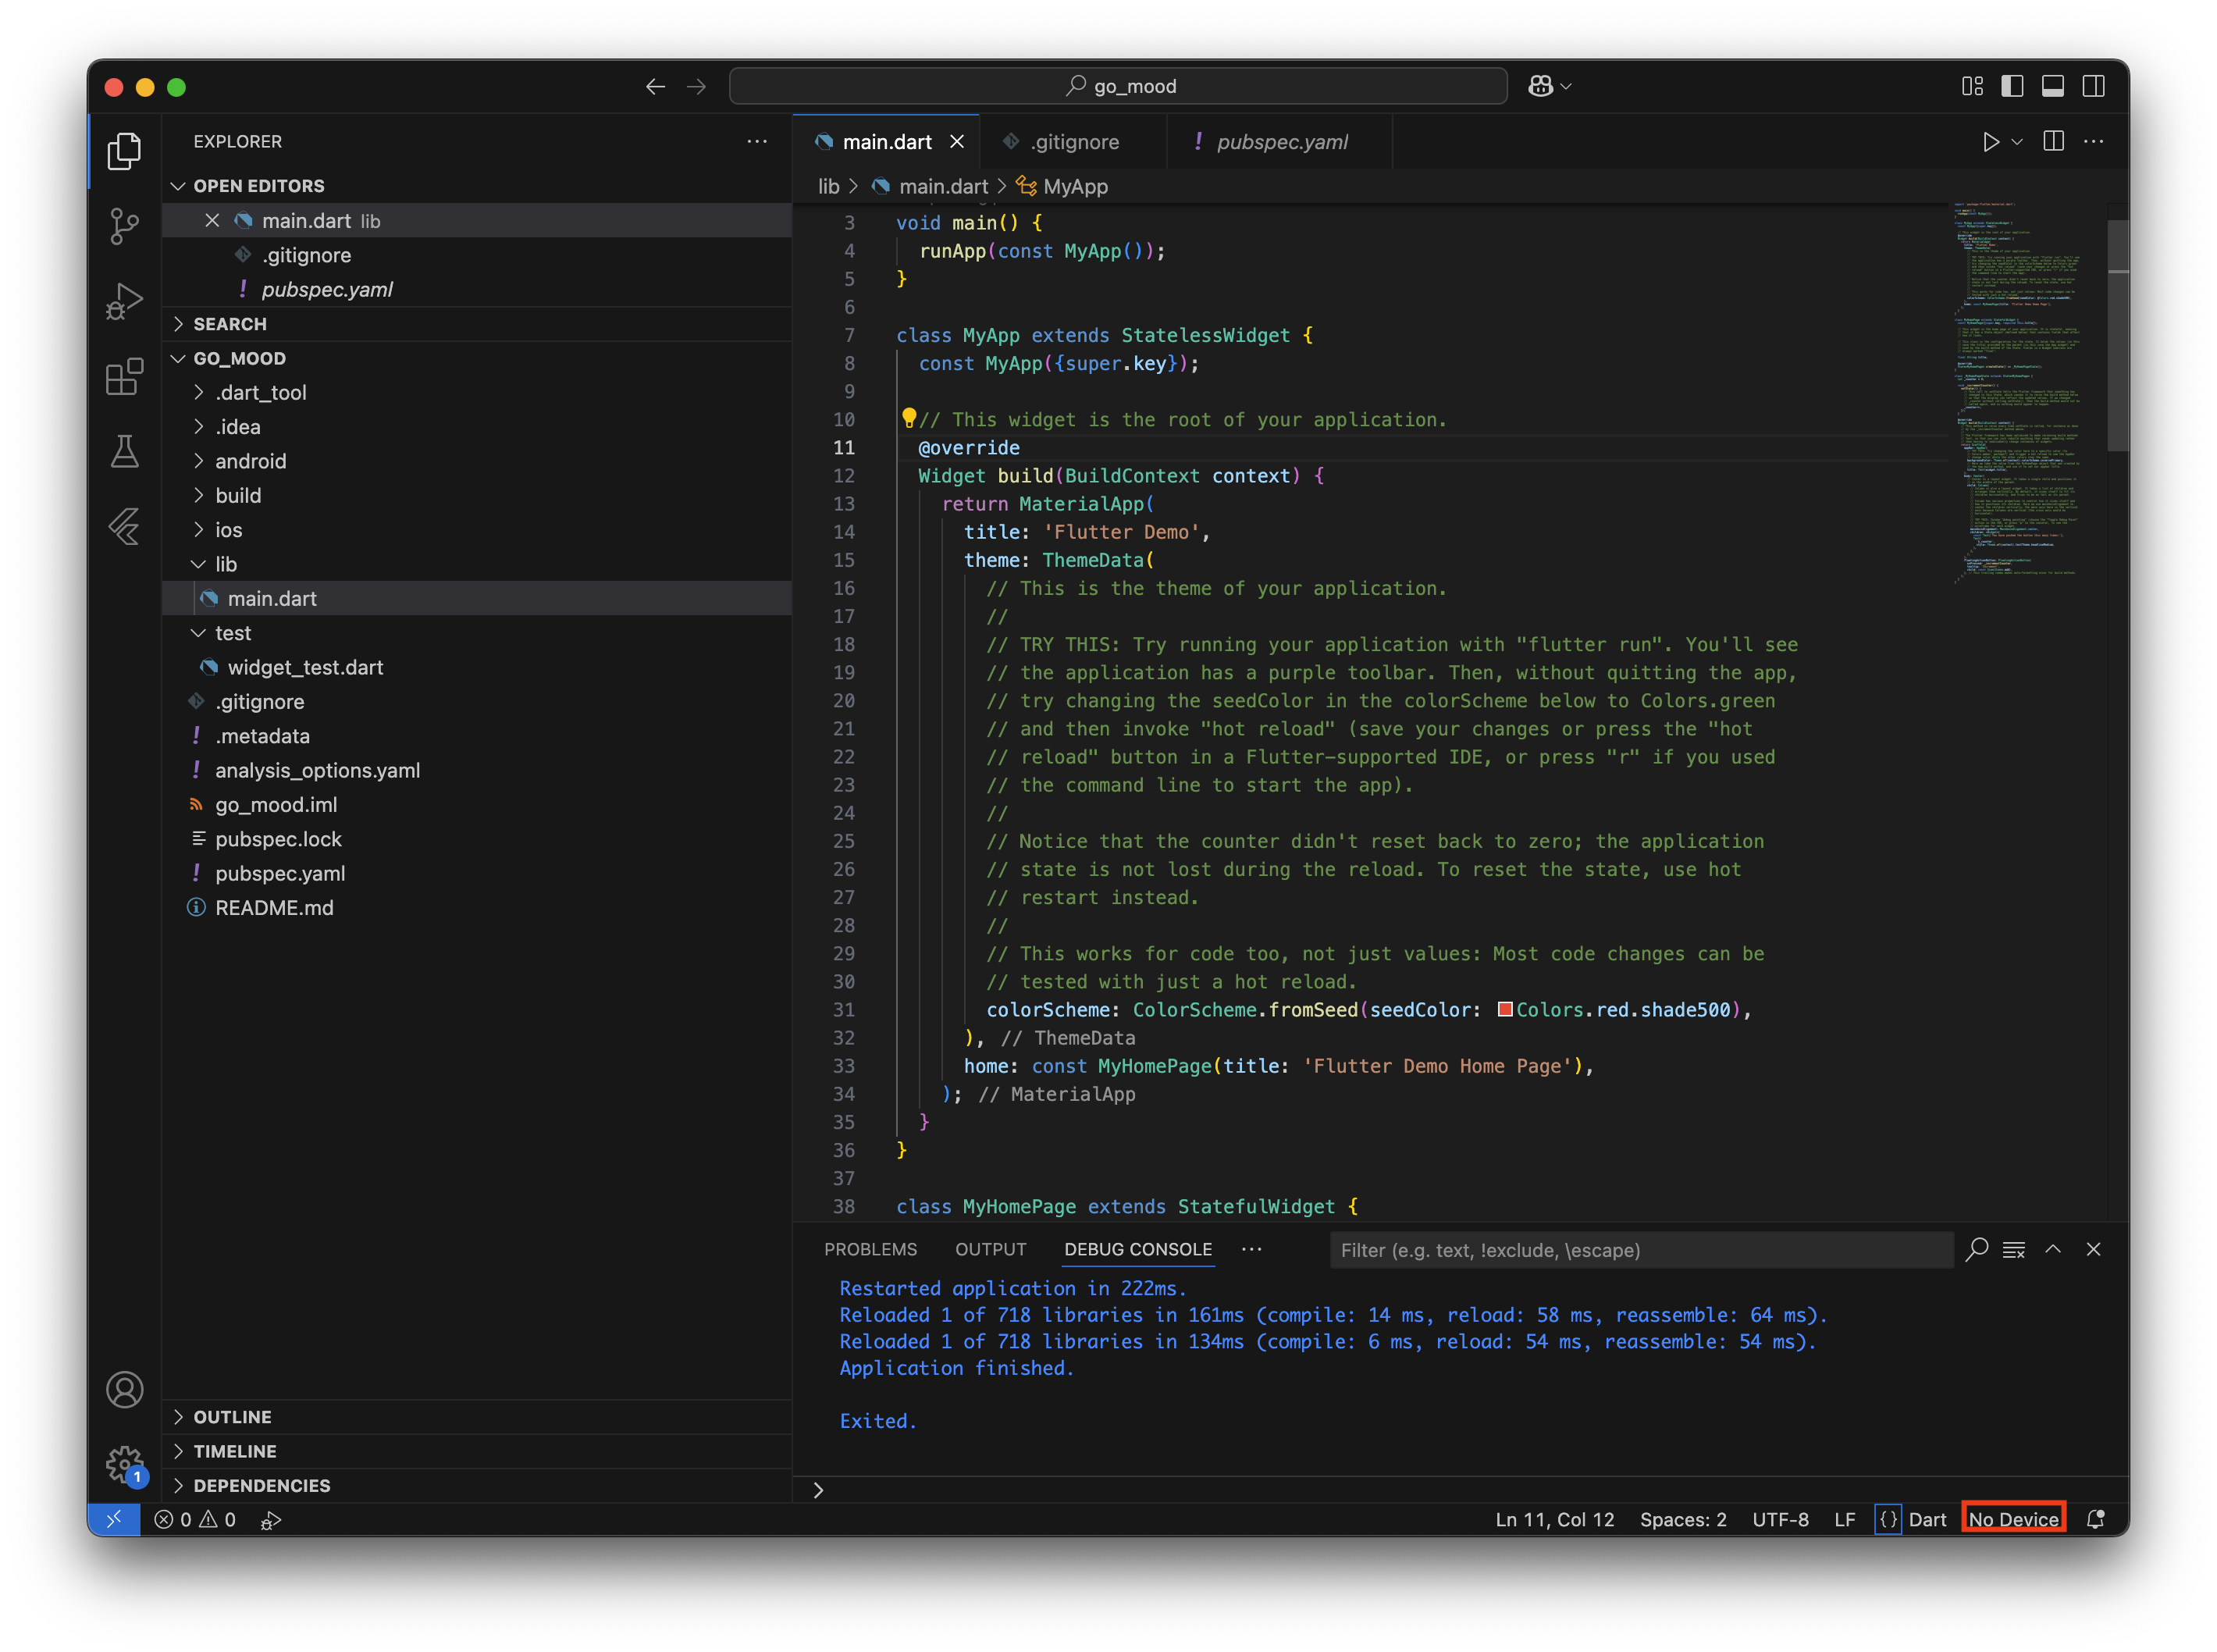Click the Copilot icon in title bar

(1540, 87)
